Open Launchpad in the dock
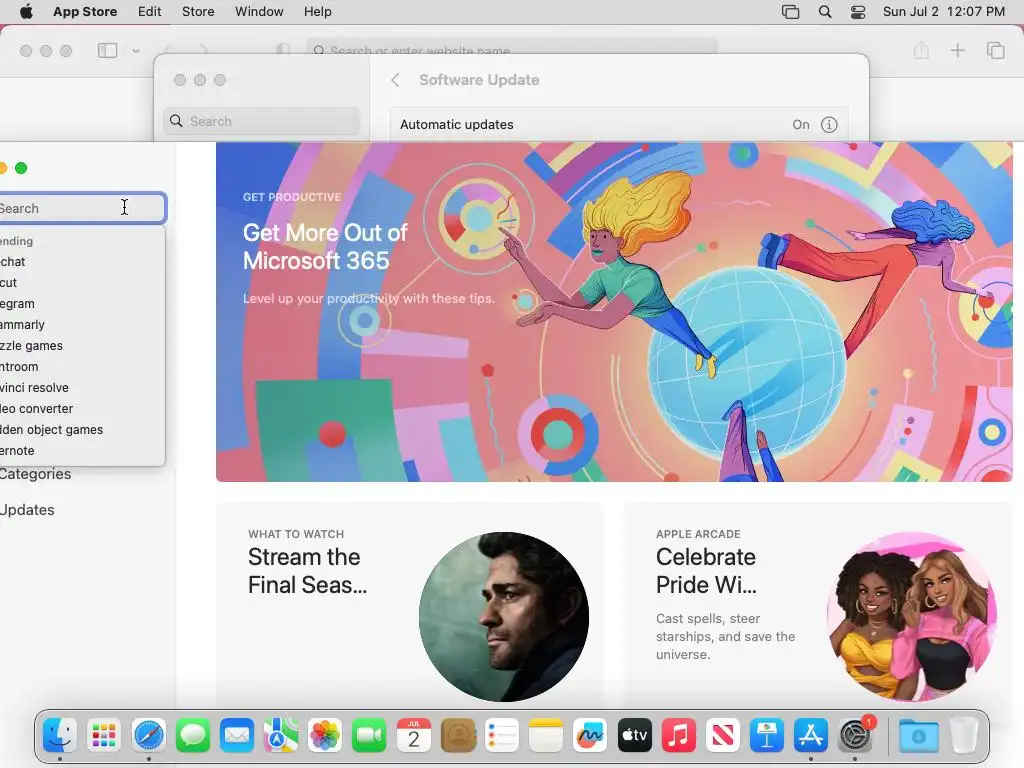Screen dimensions: 1024x768 click(x=104, y=736)
